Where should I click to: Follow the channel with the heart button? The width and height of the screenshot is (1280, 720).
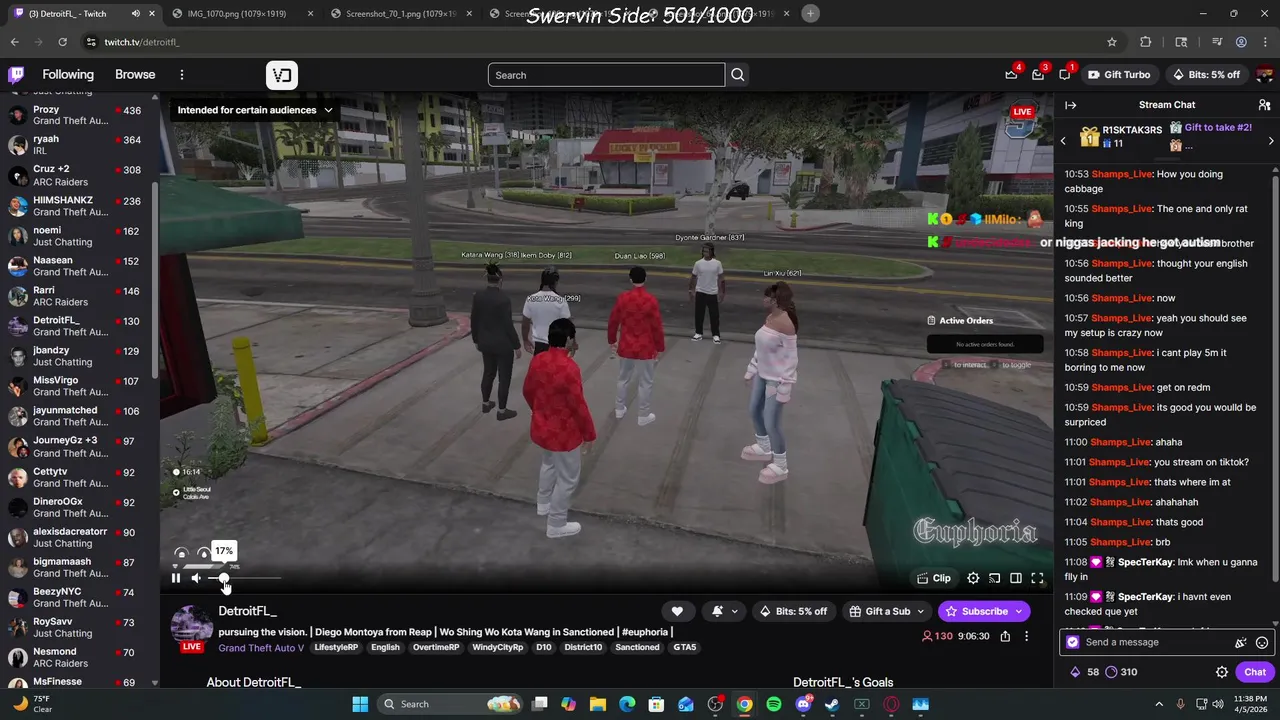coord(677,611)
